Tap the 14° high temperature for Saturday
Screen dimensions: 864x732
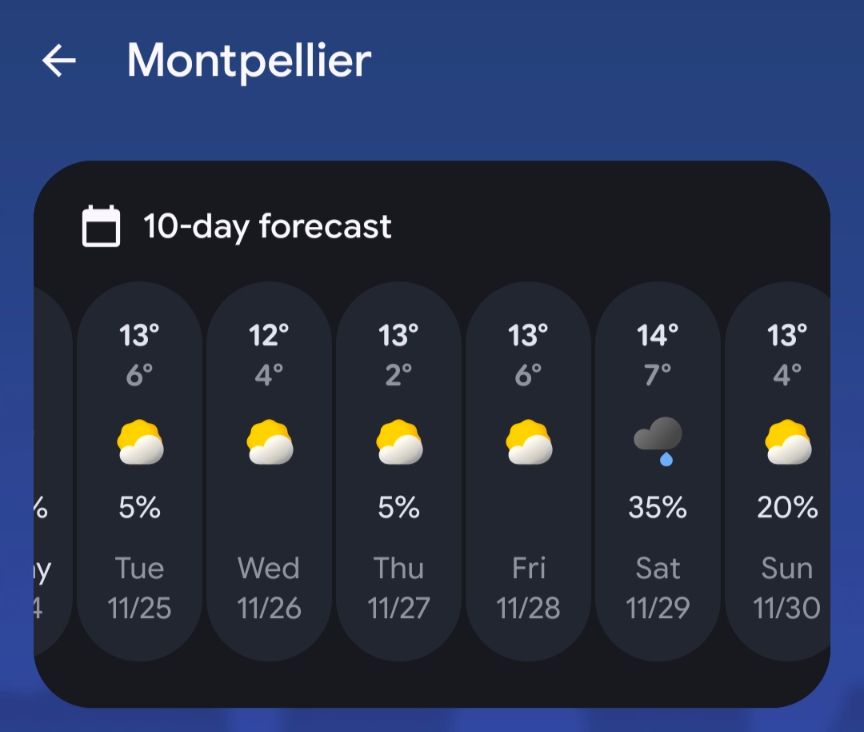click(x=657, y=336)
